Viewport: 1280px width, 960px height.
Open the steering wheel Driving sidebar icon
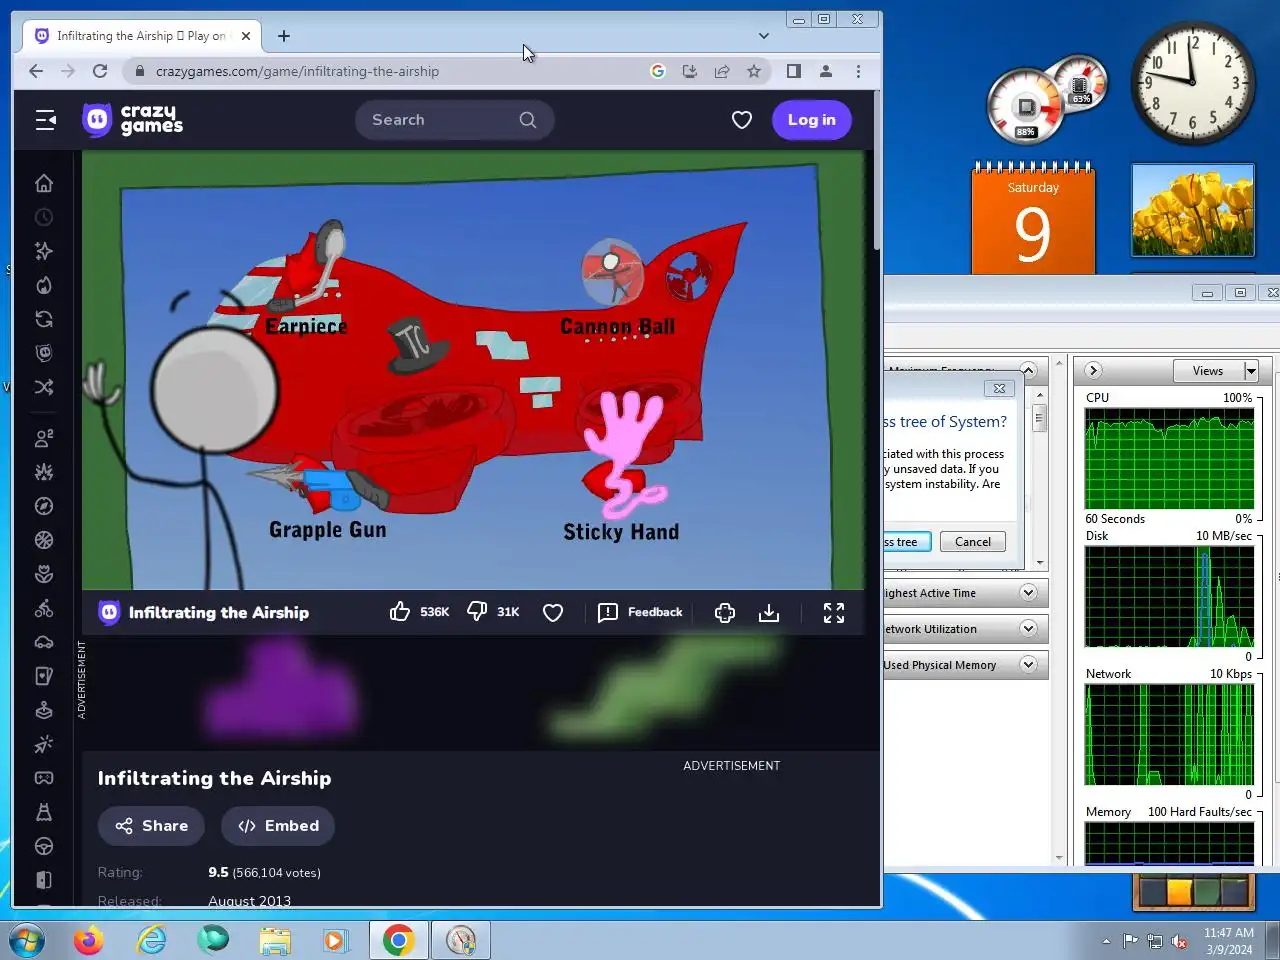(x=44, y=846)
